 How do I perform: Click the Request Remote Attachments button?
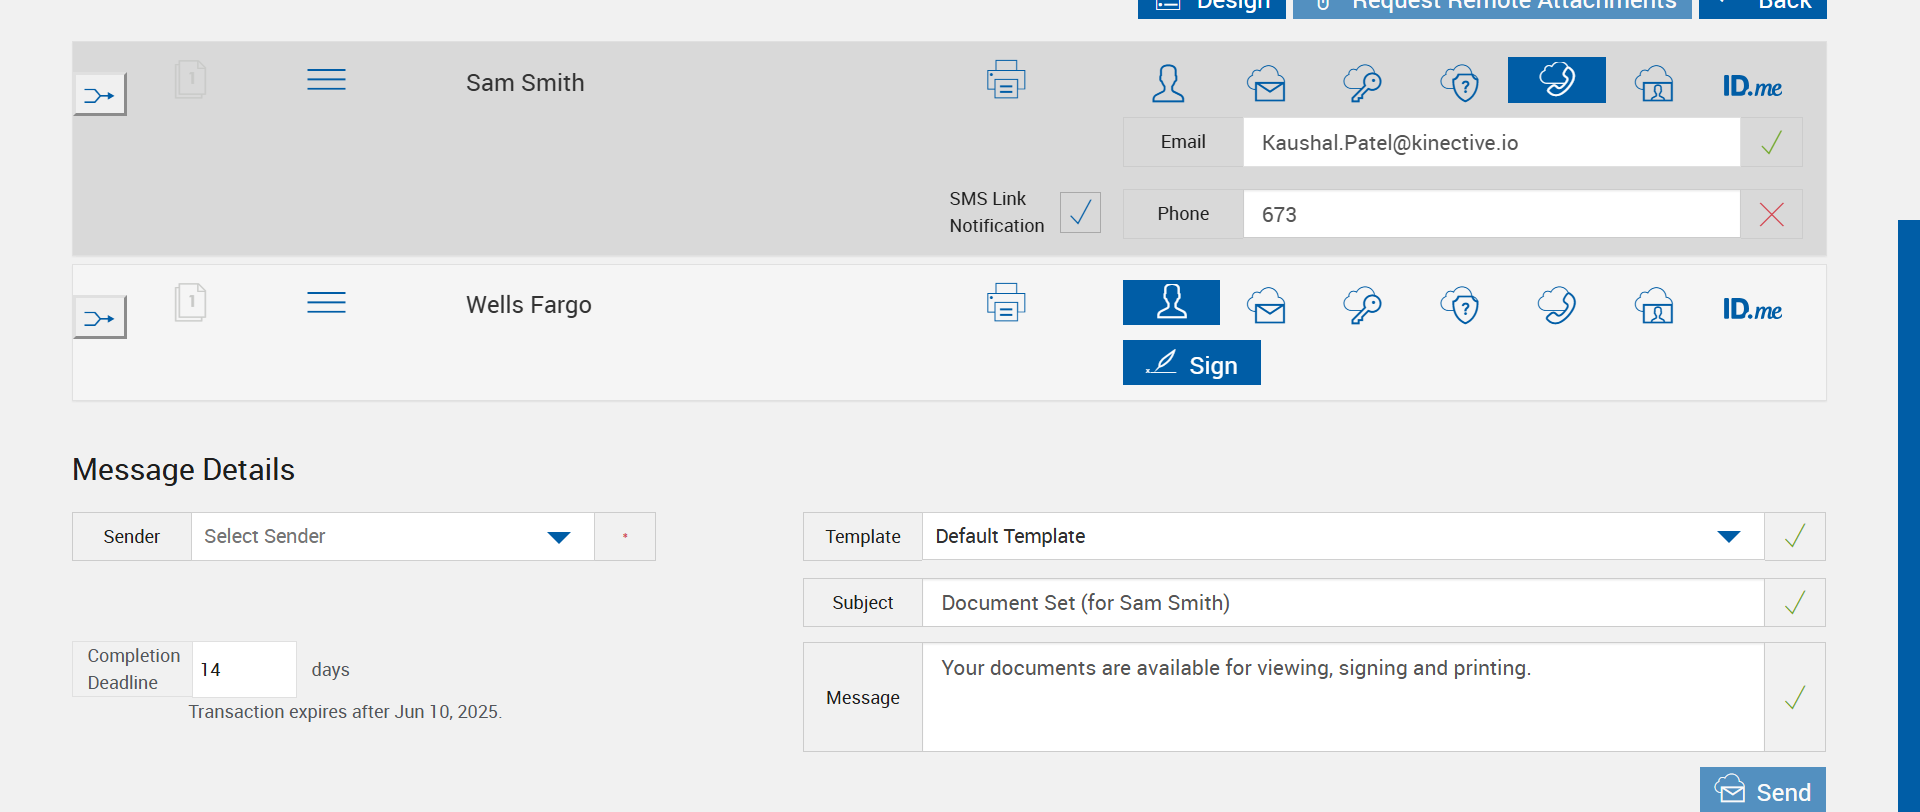click(1492, 6)
